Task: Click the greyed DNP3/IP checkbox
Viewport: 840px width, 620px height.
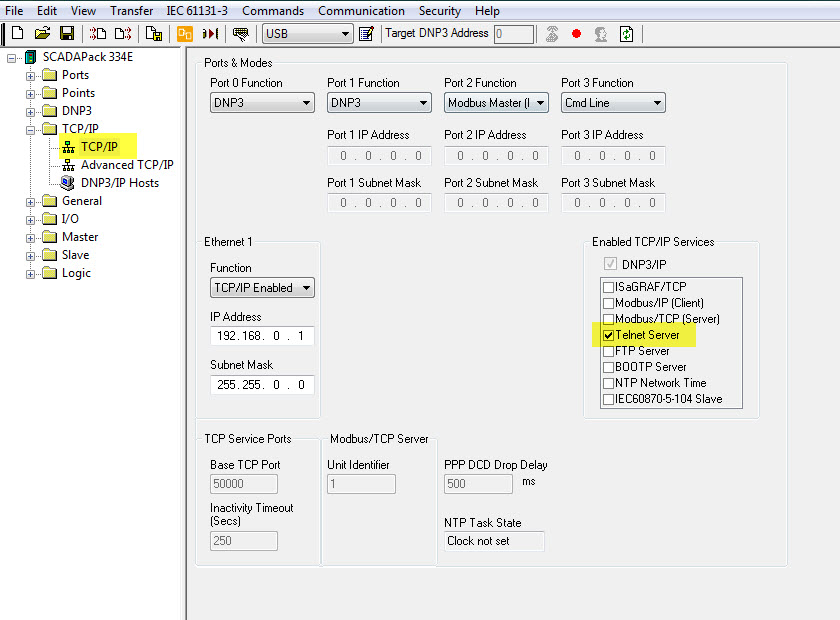Action: pos(610,264)
